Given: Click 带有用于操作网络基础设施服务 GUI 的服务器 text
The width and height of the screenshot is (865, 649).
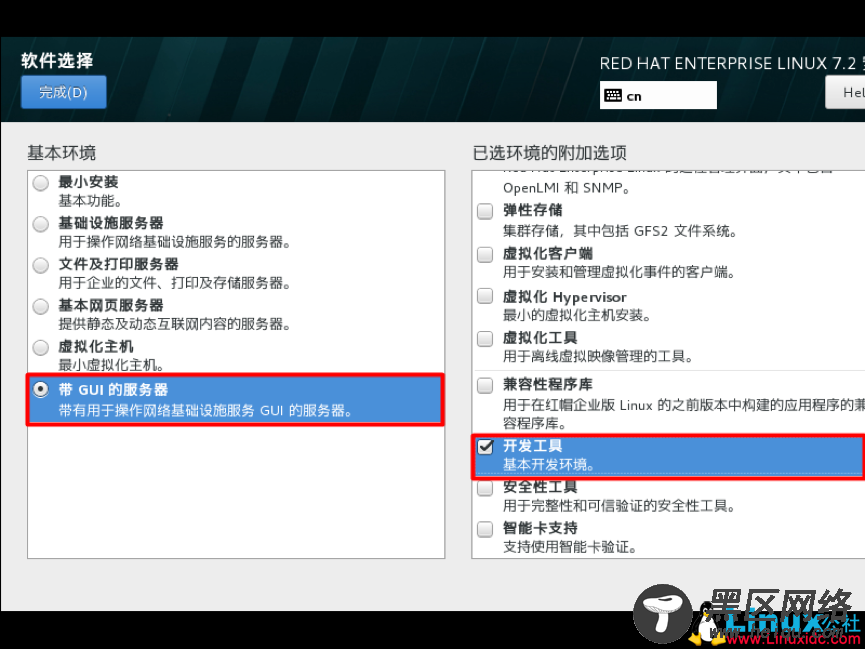Looking at the screenshot, I should (x=205, y=411).
